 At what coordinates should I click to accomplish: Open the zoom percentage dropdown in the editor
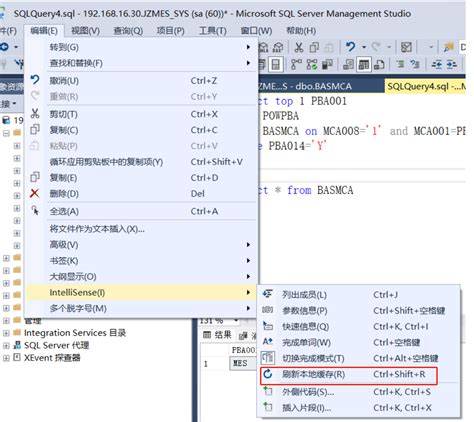tap(236, 321)
